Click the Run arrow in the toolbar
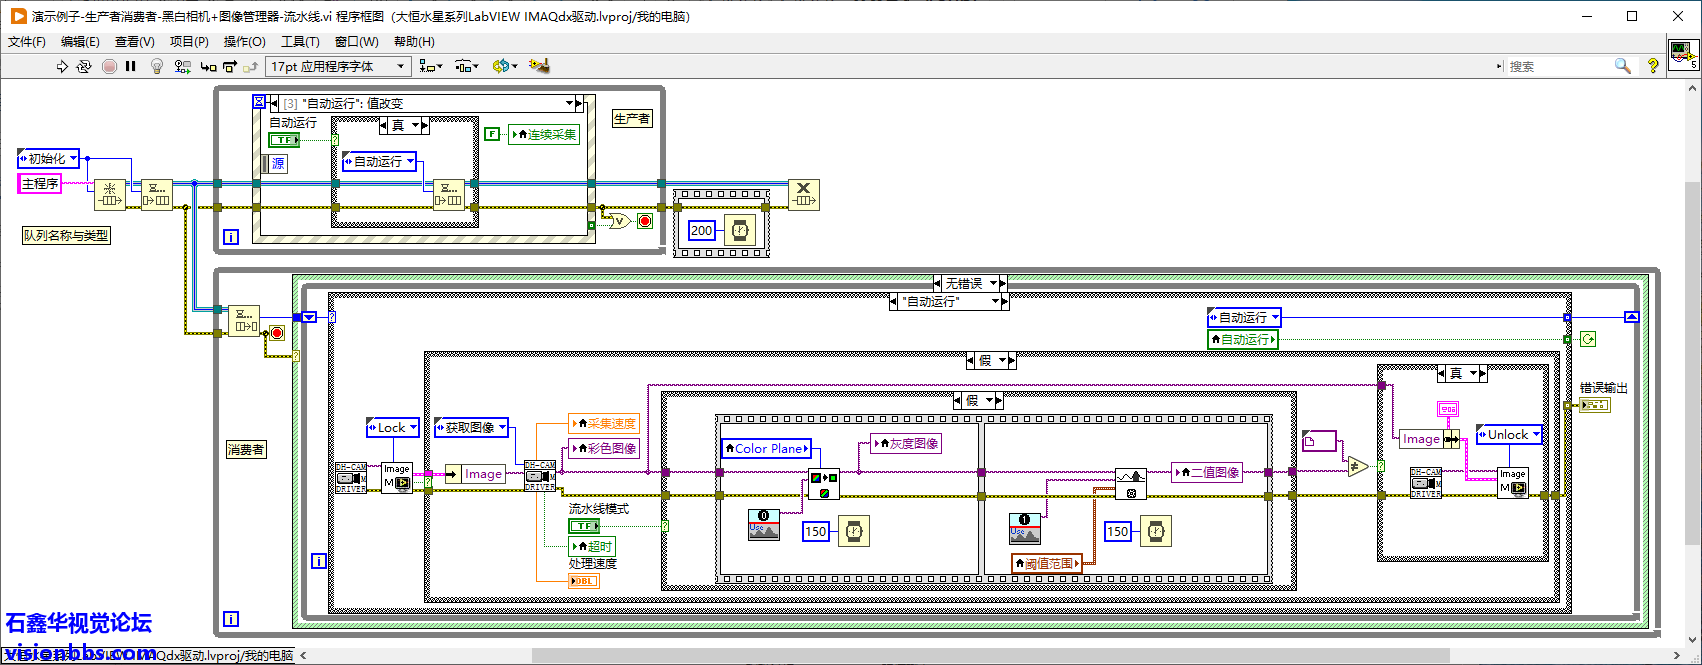This screenshot has width=1702, height=665. (62, 66)
